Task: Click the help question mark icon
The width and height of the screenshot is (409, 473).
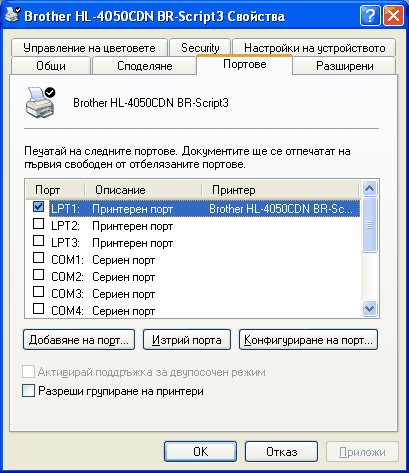Action: tap(370, 16)
